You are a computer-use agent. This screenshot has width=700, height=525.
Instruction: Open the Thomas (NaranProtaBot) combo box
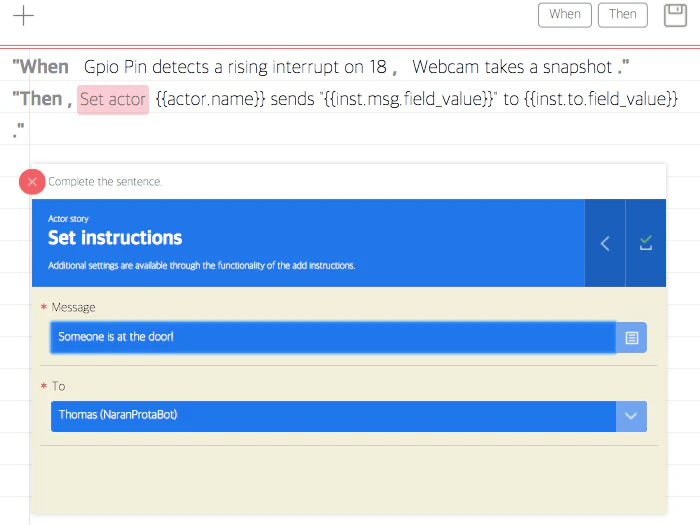[349, 416]
